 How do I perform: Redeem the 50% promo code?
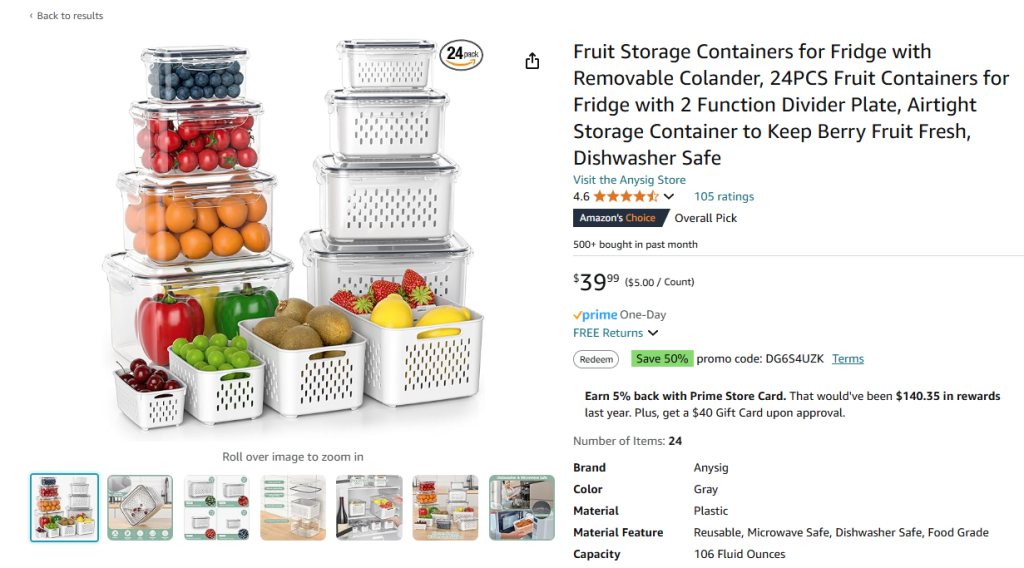pos(596,359)
